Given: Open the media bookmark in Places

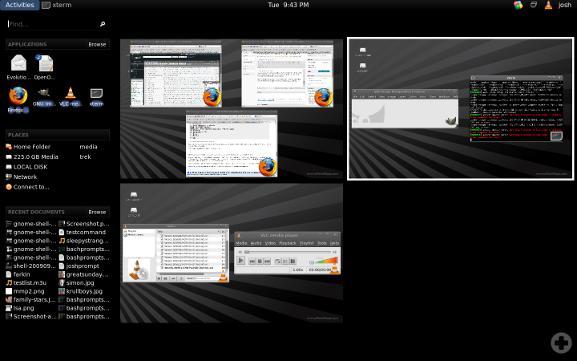Looking at the screenshot, I should pyautogui.click(x=88, y=146).
